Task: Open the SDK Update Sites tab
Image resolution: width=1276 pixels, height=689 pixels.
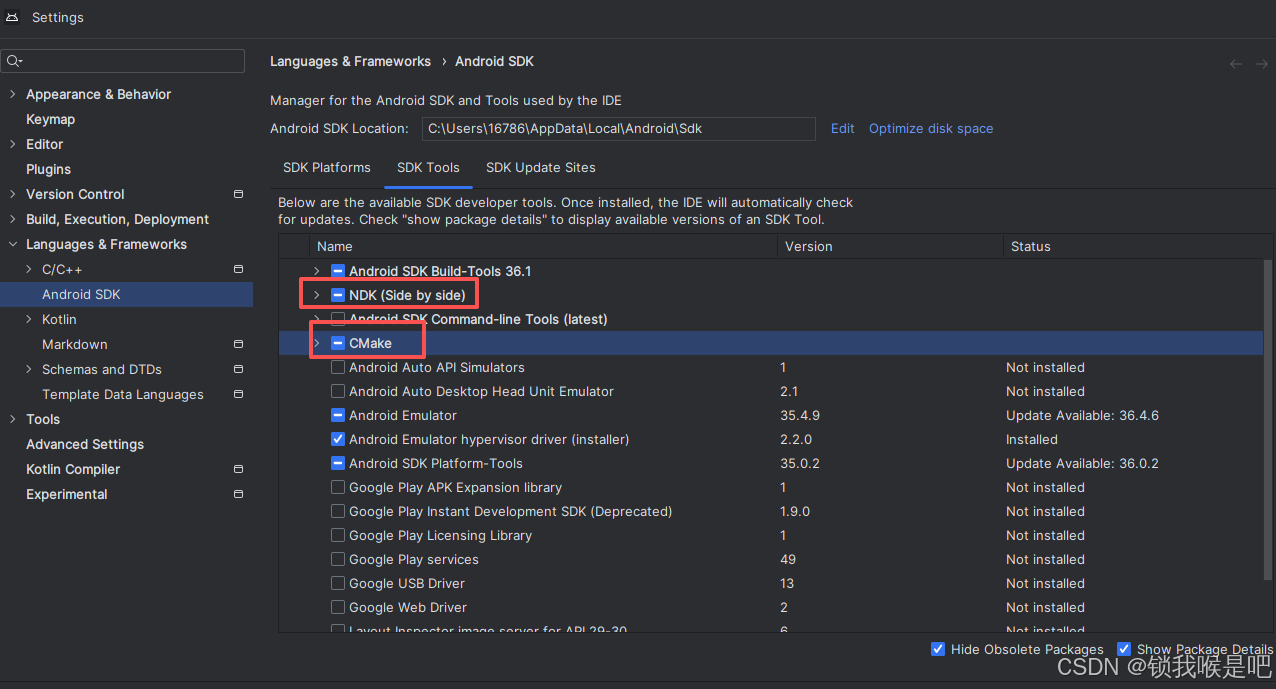Action: (541, 167)
